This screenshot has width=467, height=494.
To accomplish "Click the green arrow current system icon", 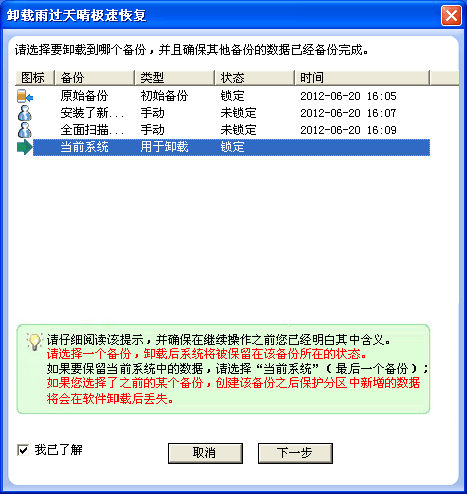I will (x=25, y=147).
